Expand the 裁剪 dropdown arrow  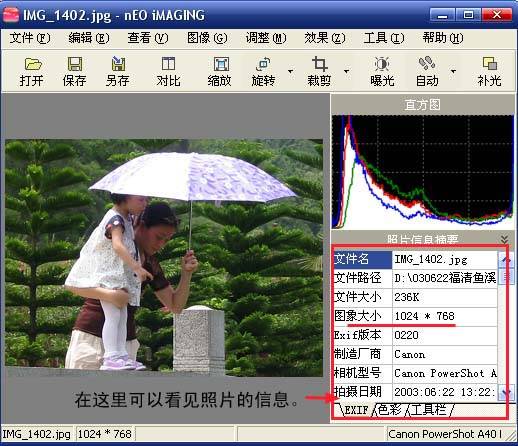pyautogui.click(x=347, y=71)
